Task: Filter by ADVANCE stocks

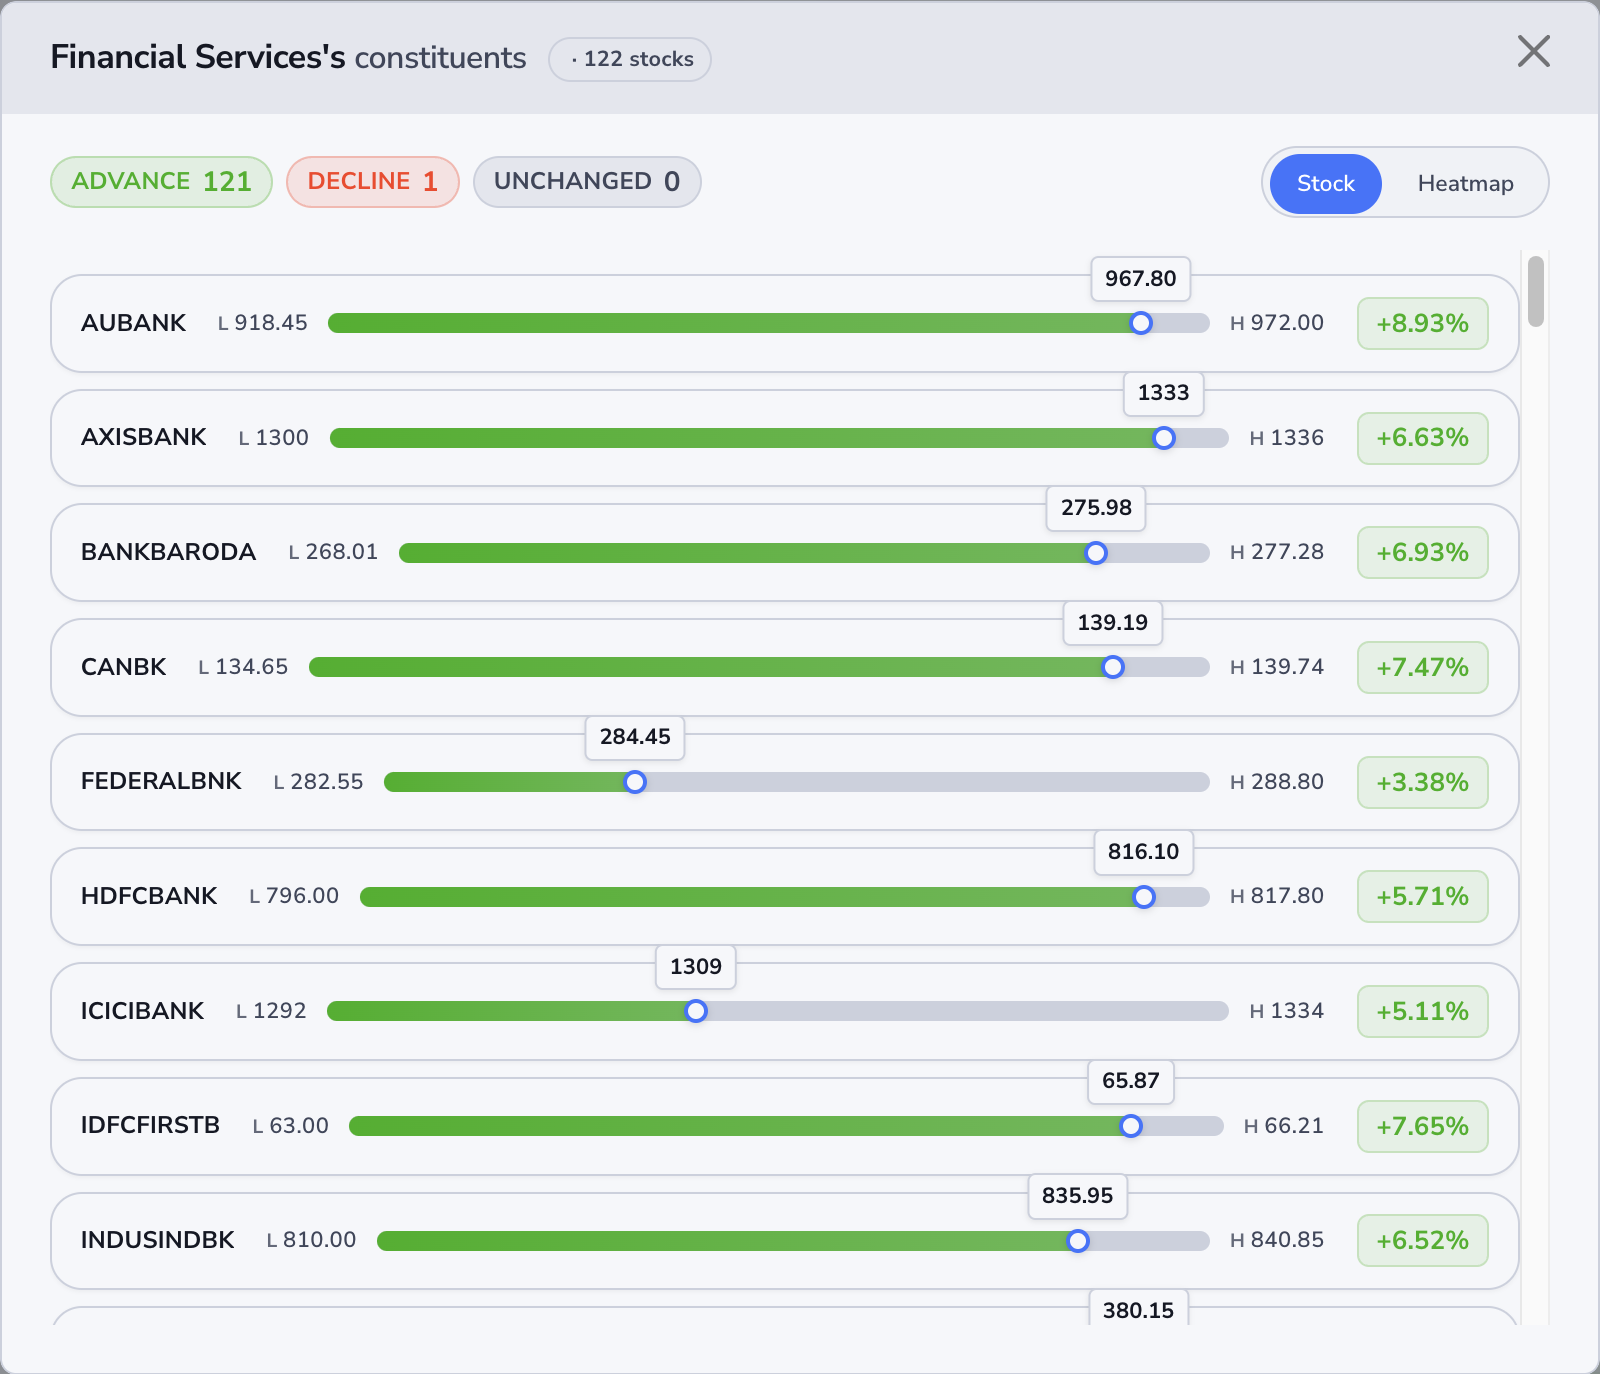Action: [x=161, y=181]
